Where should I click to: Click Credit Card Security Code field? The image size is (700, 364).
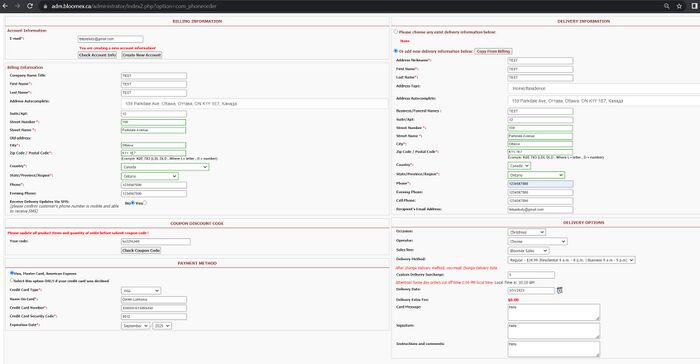[154, 316]
